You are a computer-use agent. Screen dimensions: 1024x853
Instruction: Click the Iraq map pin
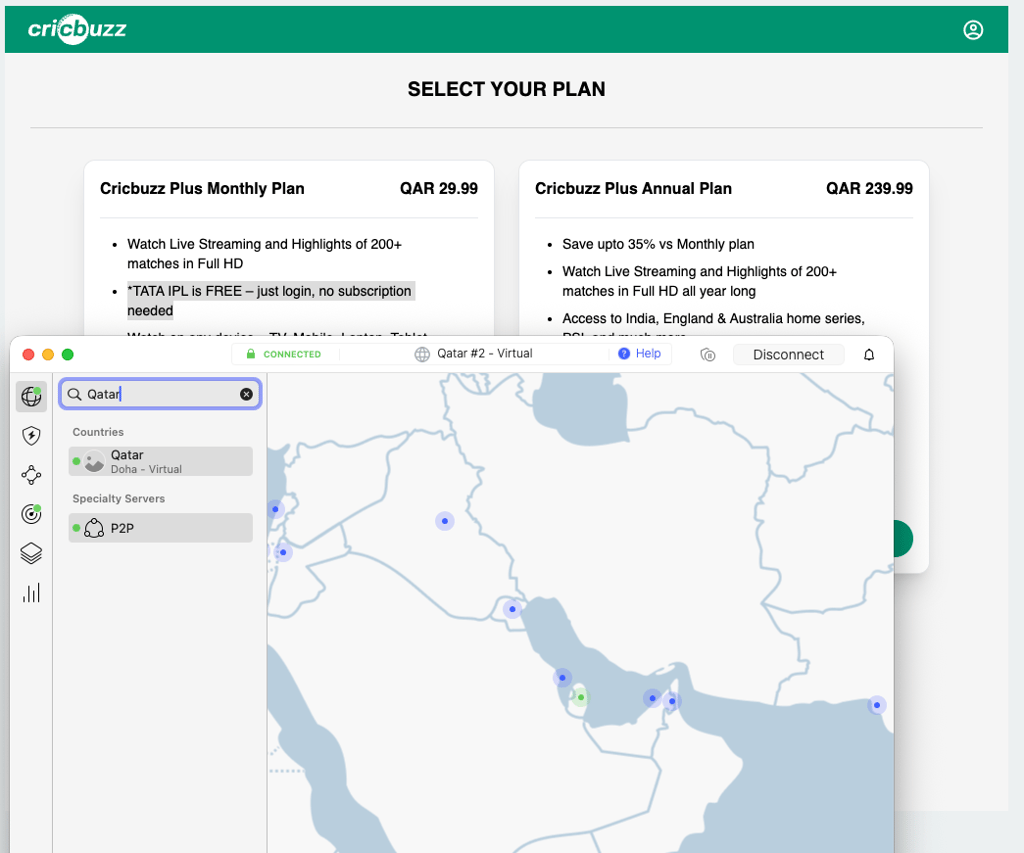(445, 521)
